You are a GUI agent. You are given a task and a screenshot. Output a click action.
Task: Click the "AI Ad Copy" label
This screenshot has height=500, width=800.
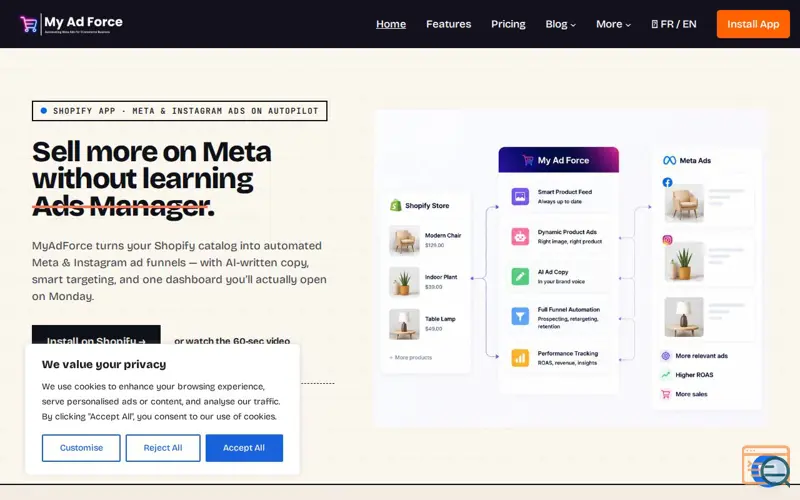coord(553,272)
